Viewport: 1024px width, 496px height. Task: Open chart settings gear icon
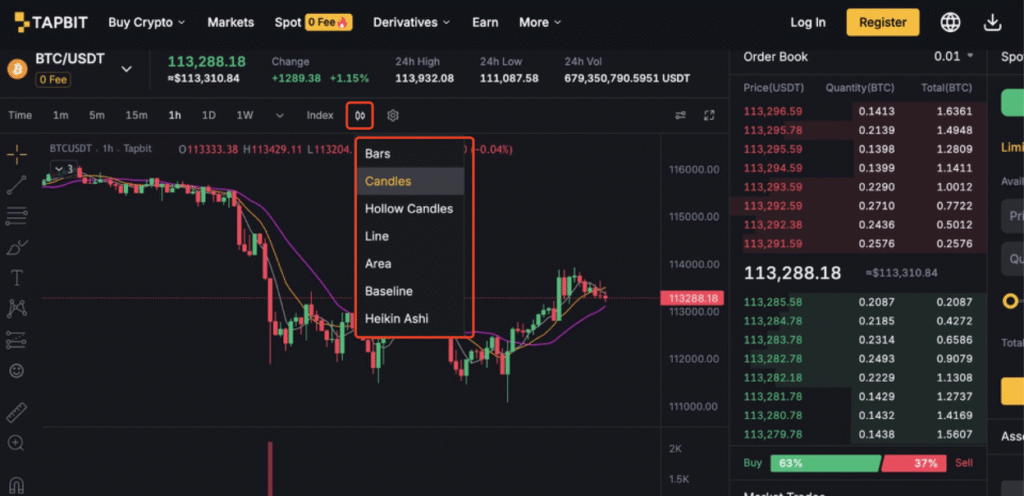(x=392, y=116)
